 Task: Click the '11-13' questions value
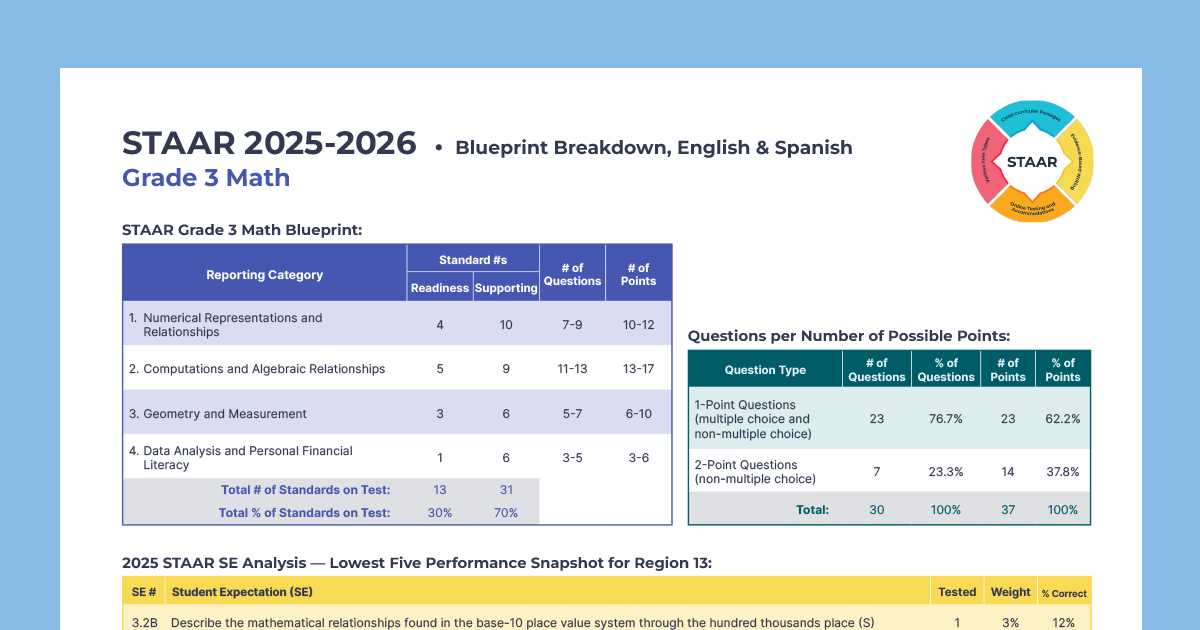pyautogui.click(x=572, y=369)
